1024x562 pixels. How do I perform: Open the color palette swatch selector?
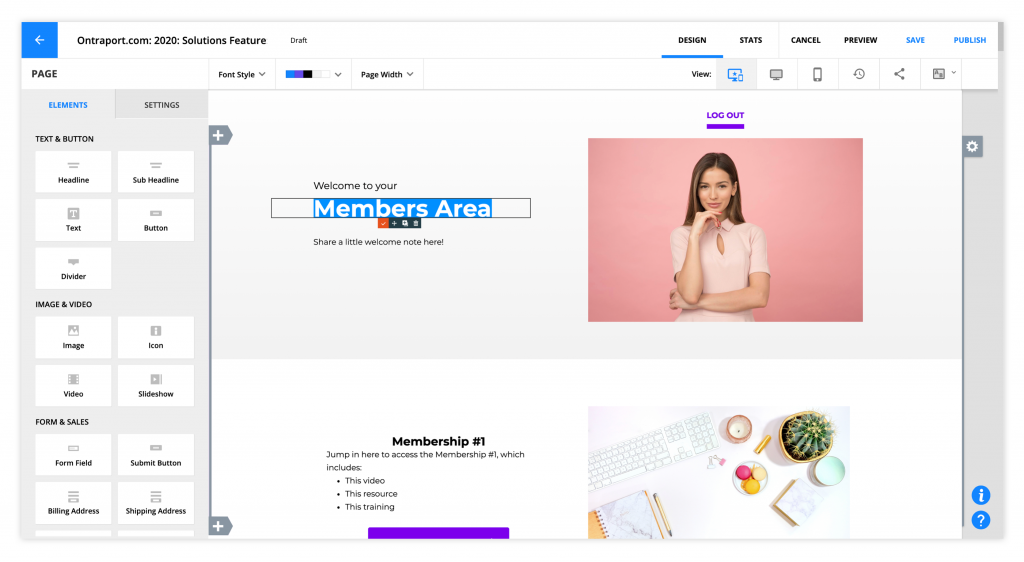point(313,74)
